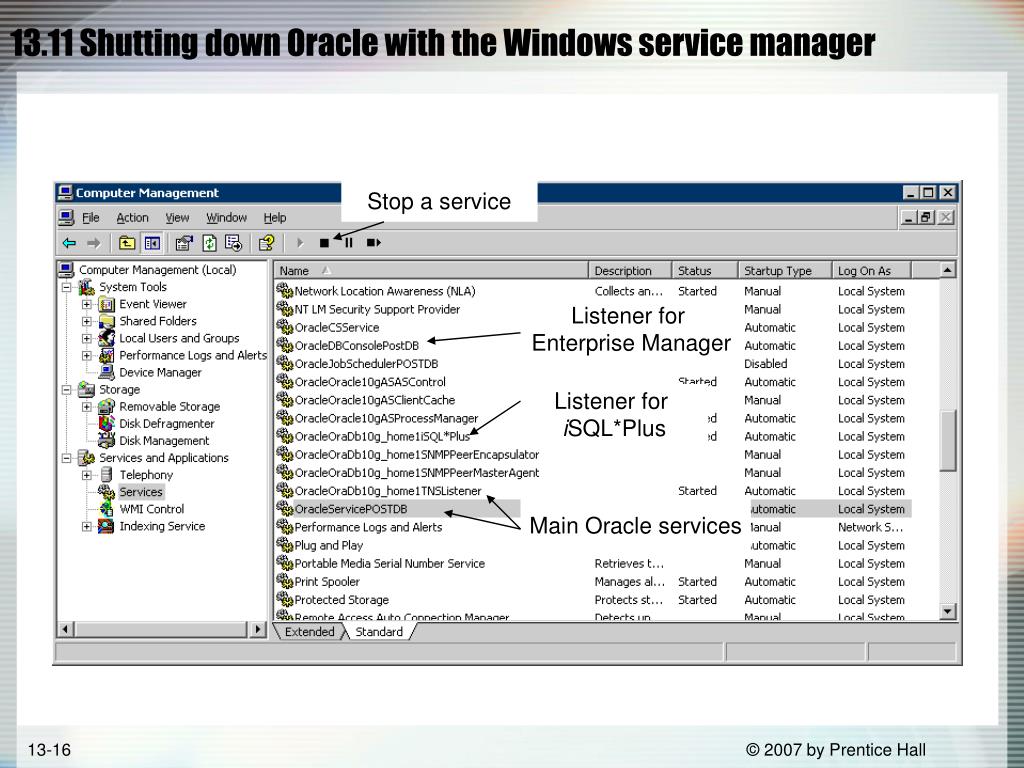Click the Local Users and Groups icon

click(x=106, y=338)
